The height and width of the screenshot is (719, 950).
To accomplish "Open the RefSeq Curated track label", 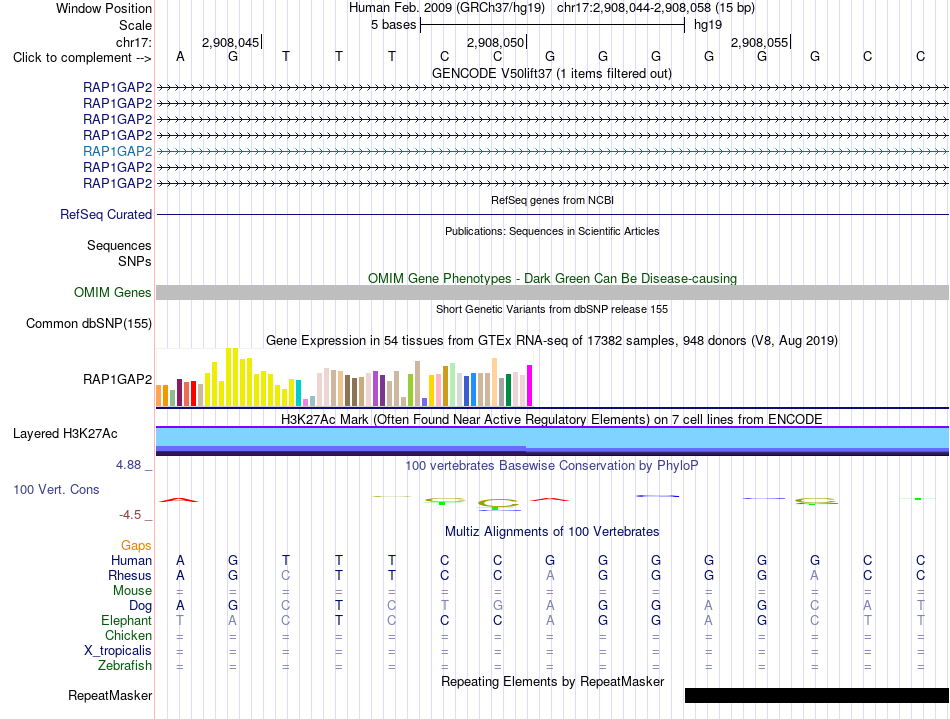I will [106, 214].
